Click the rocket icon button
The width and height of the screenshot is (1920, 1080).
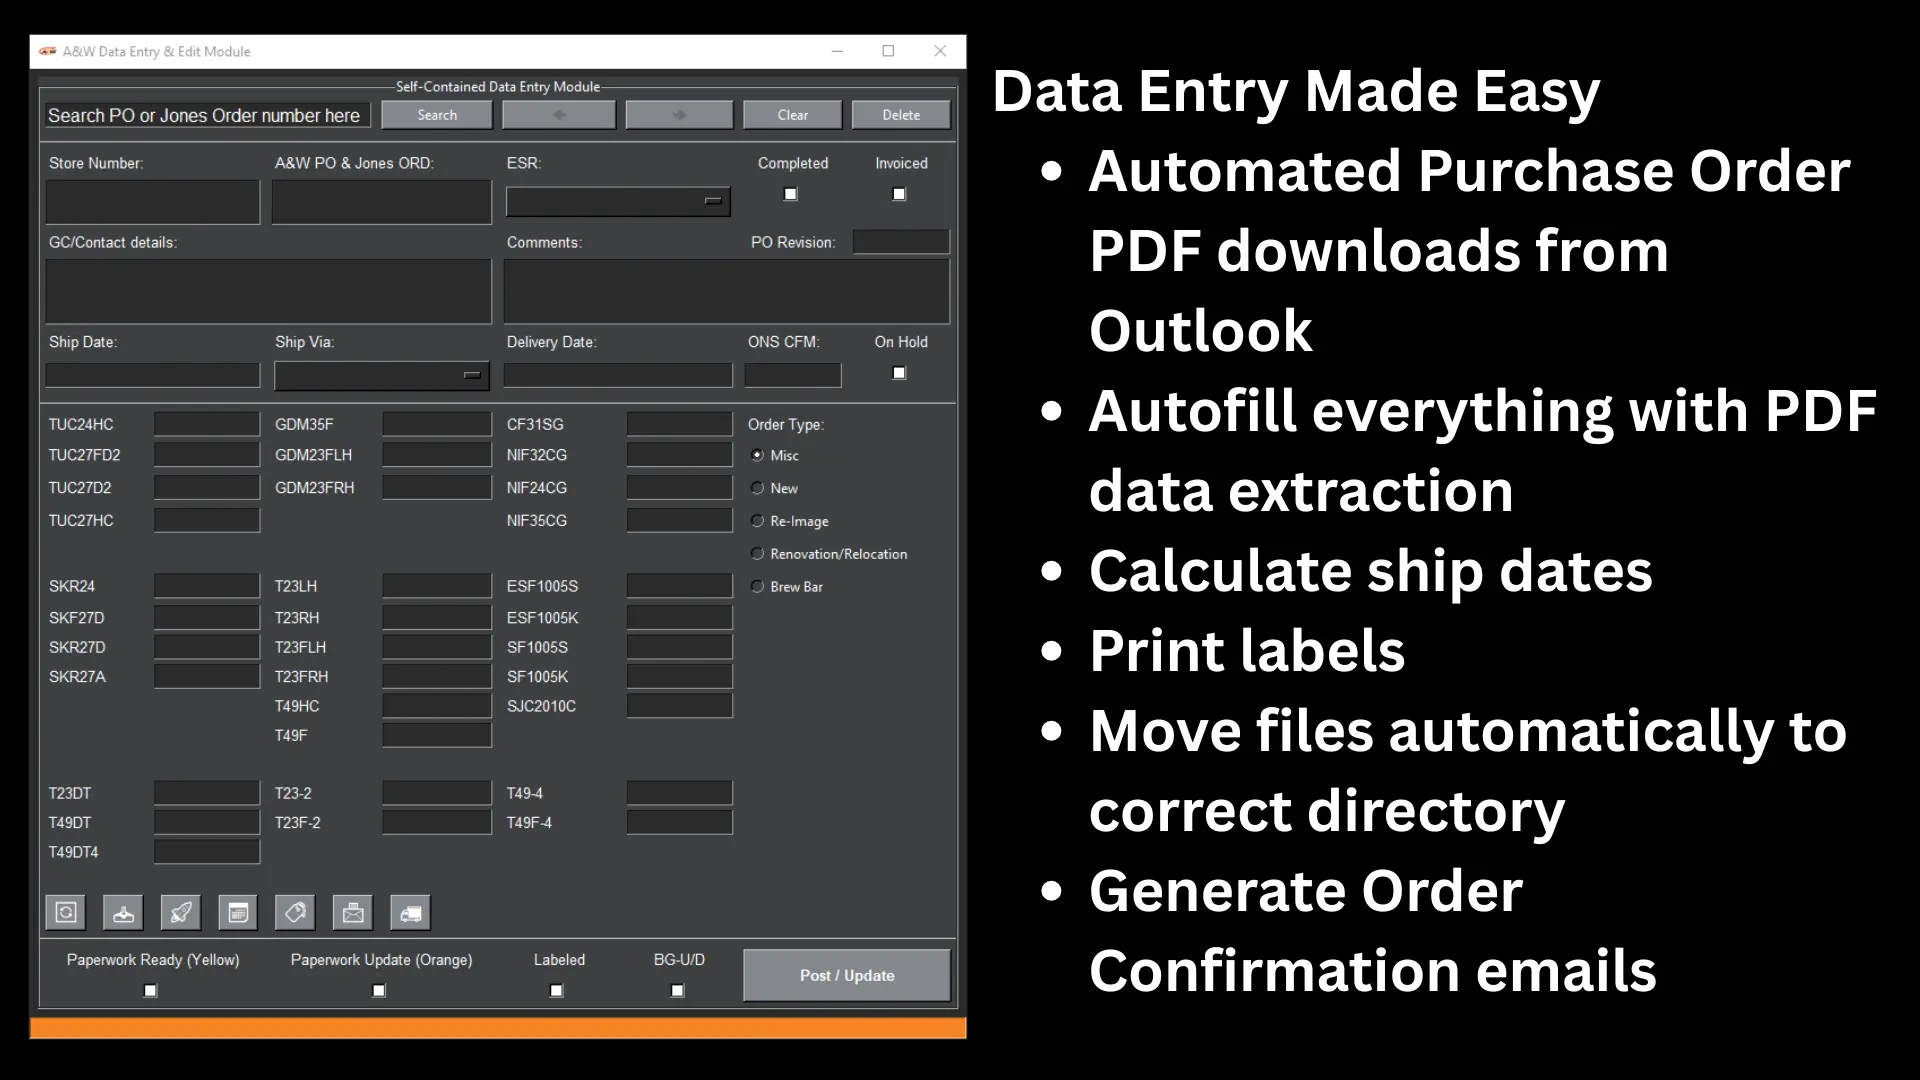pyautogui.click(x=181, y=912)
